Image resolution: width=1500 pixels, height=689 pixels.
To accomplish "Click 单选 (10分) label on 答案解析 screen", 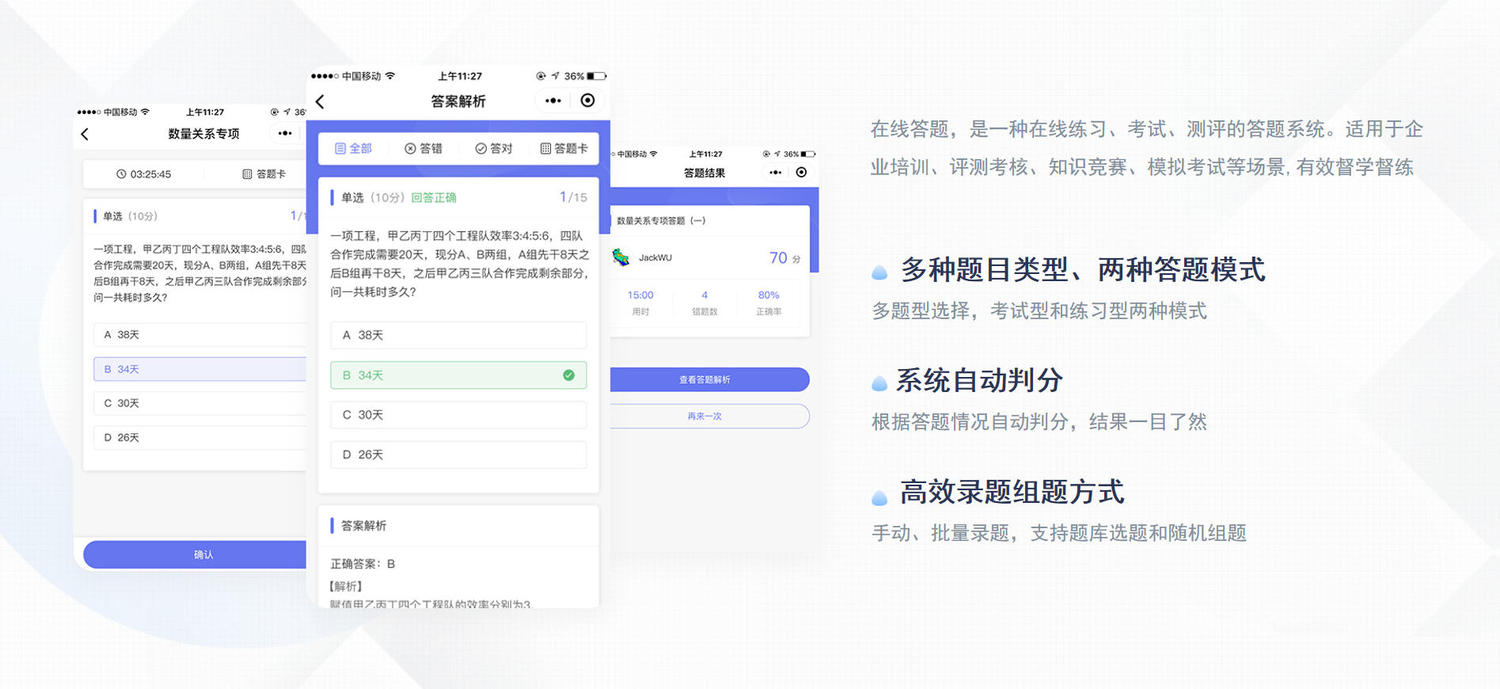I will [x=372, y=198].
